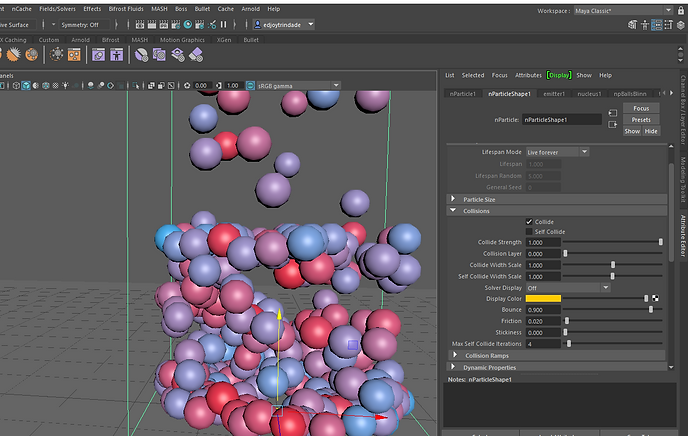The image size is (688, 436).
Task: Toggle the Modeling Toolkit icon at top right
Action: click(632, 25)
